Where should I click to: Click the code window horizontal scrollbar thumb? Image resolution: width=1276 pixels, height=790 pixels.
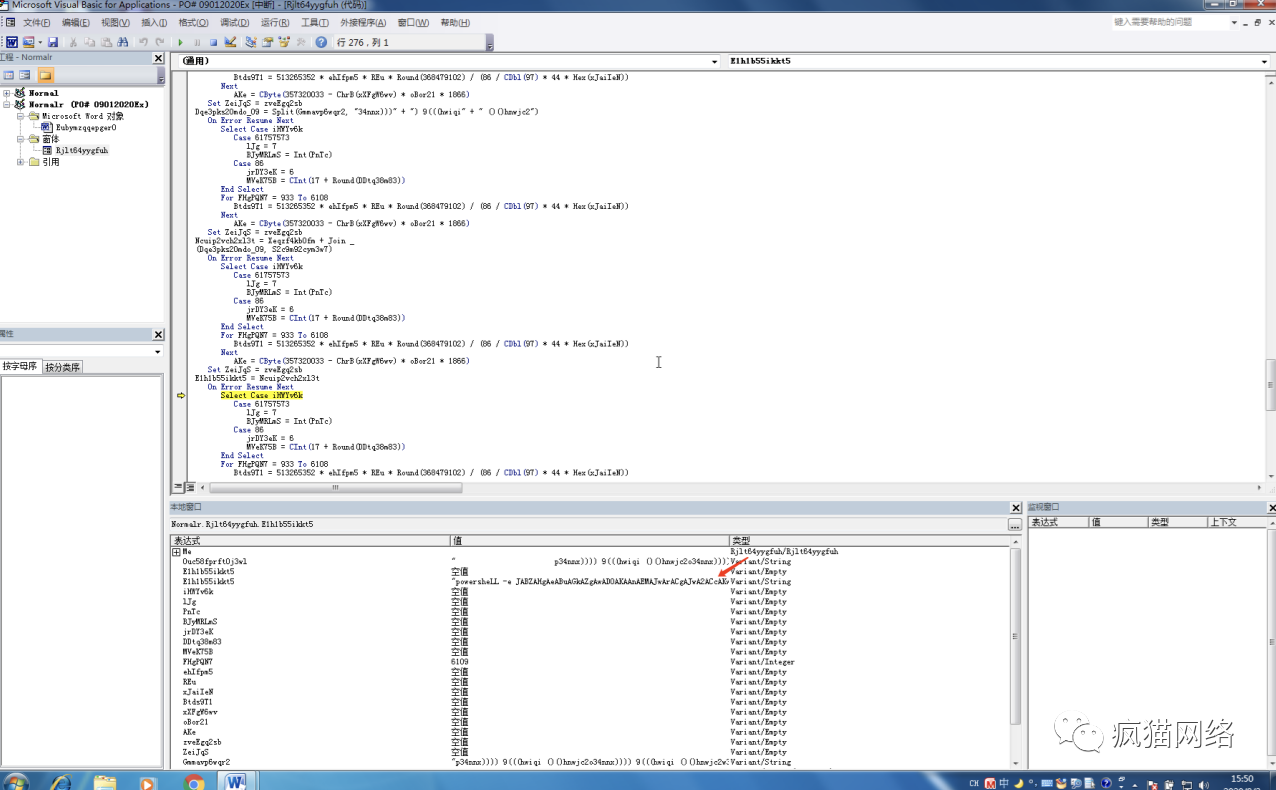click(335, 488)
